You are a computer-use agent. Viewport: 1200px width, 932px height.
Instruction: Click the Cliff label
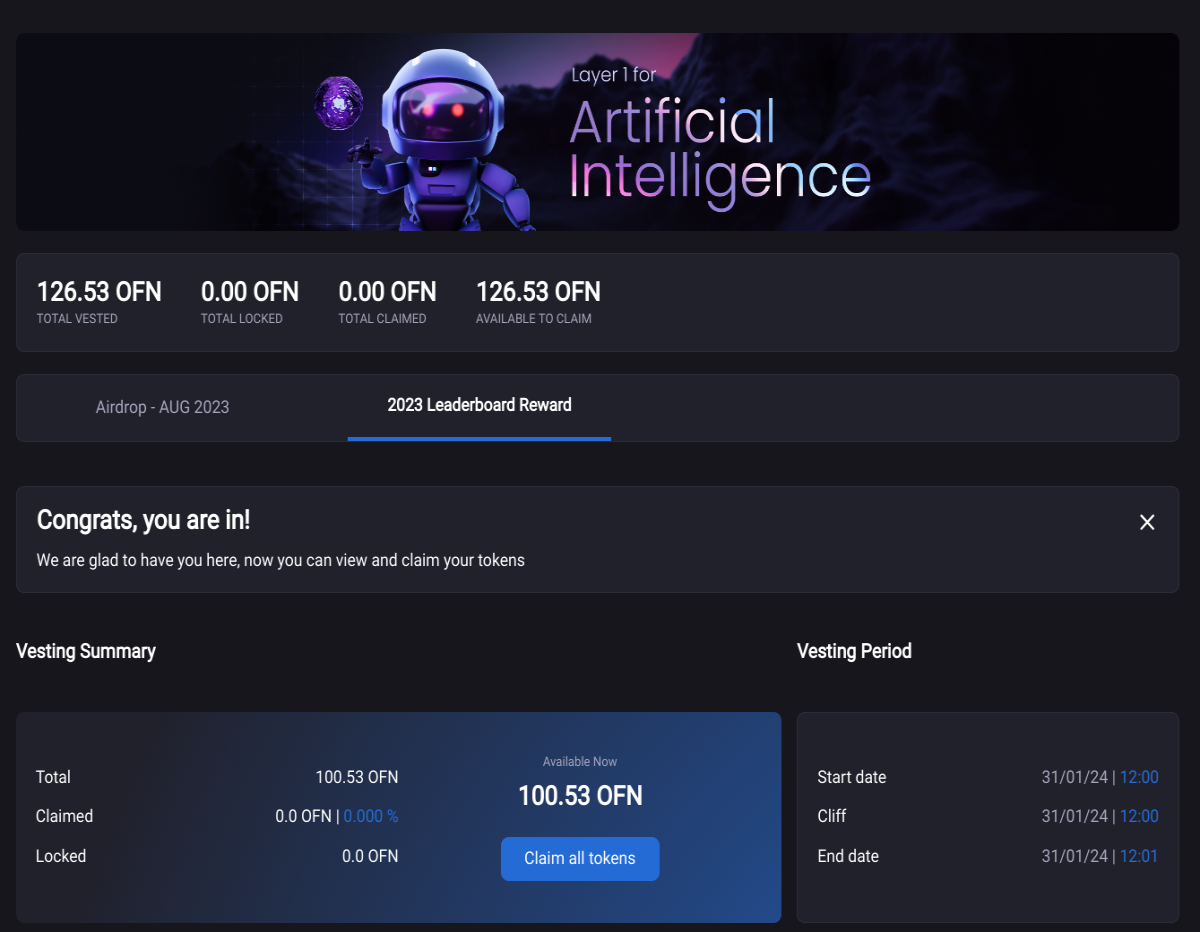tap(832, 816)
